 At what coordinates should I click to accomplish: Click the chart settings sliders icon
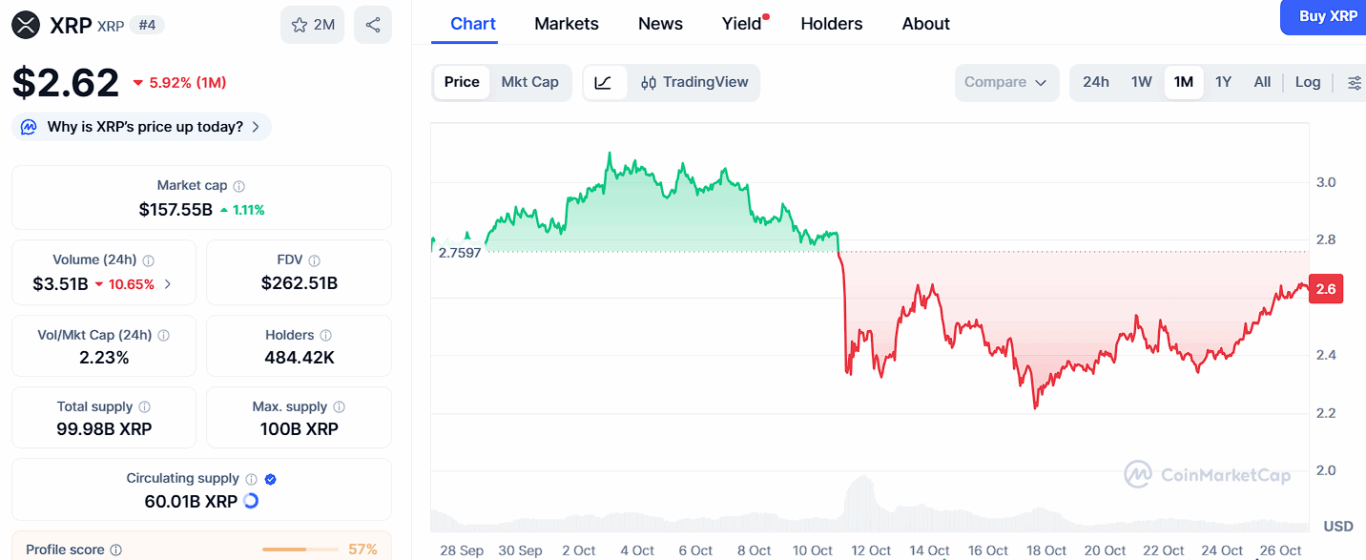click(1355, 83)
